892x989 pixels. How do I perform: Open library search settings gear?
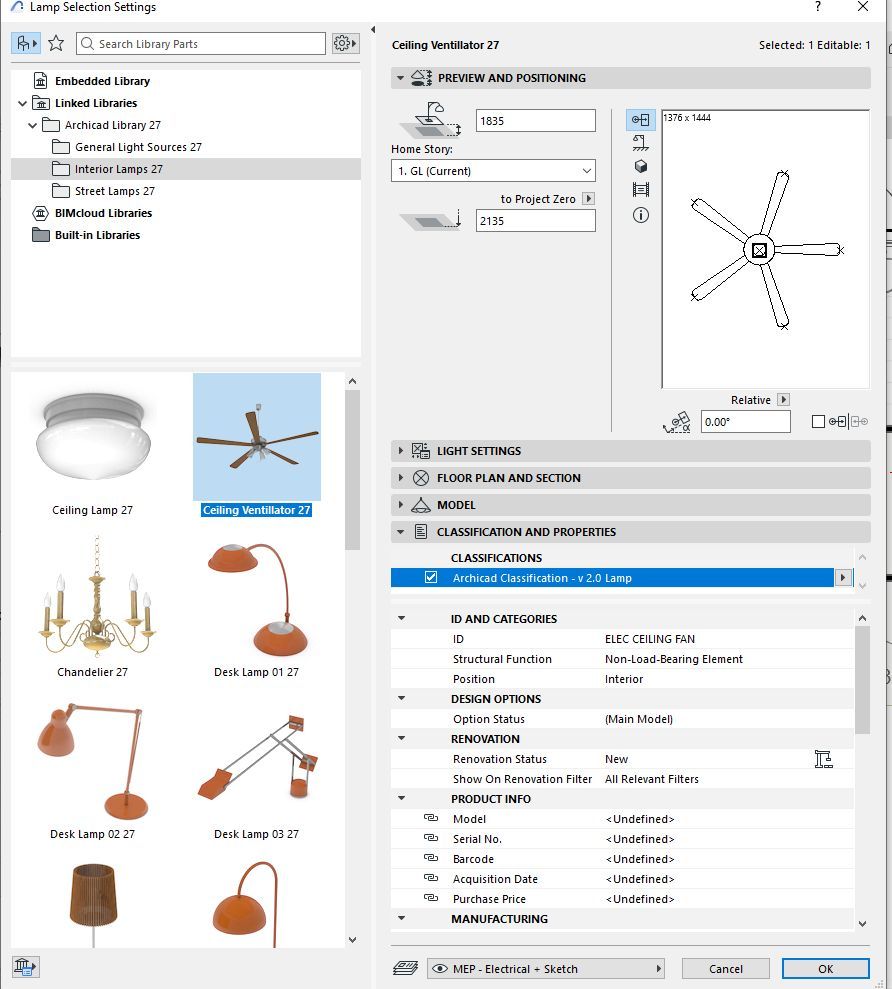click(x=345, y=43)
